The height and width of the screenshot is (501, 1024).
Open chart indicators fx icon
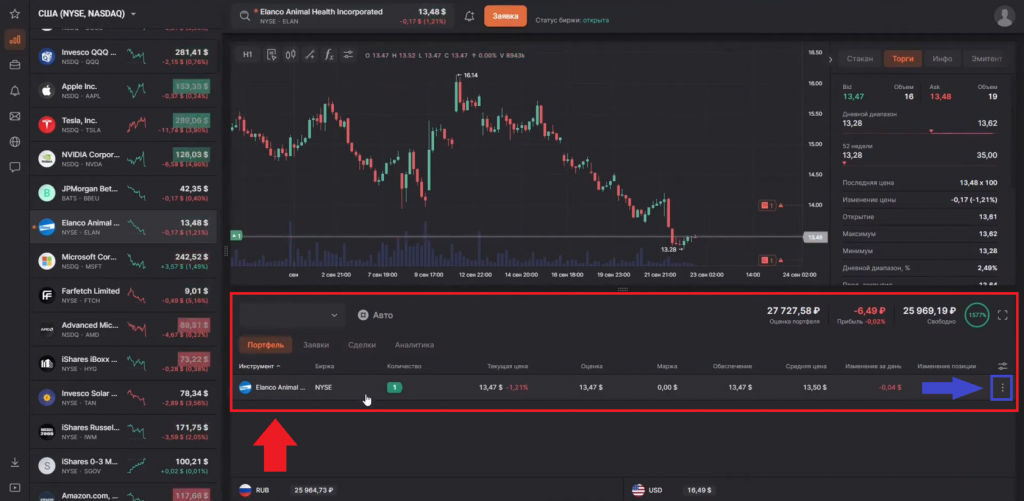pyautogui.click(x=330, y=55)
